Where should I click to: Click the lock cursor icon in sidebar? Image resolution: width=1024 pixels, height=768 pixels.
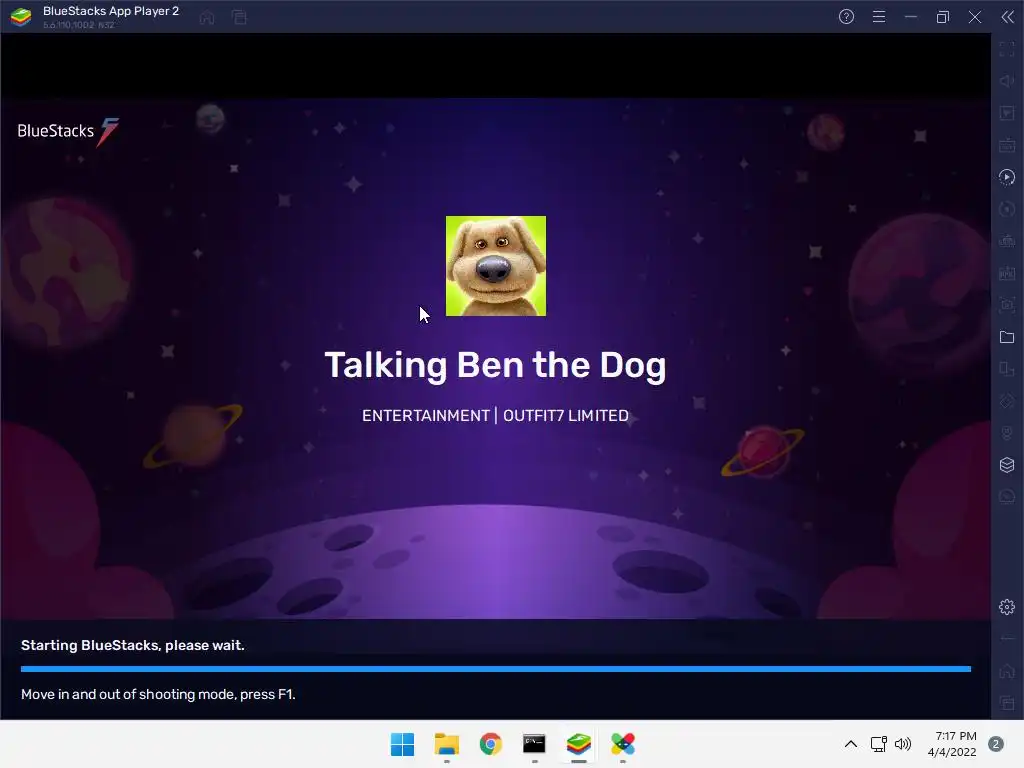coord(1007,113)
